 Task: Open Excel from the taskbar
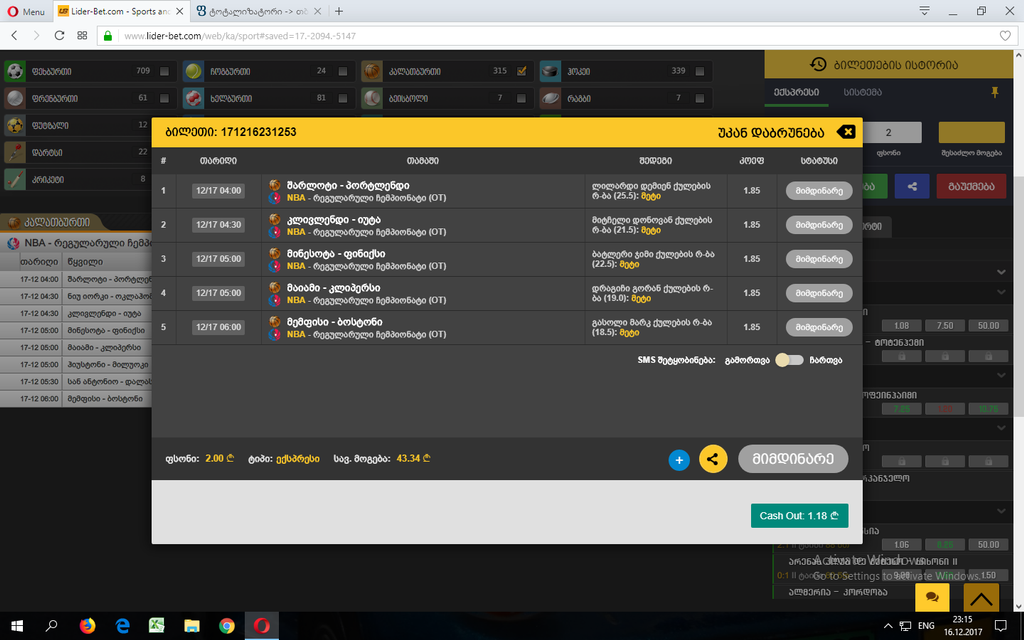click(x=156, y=626)
